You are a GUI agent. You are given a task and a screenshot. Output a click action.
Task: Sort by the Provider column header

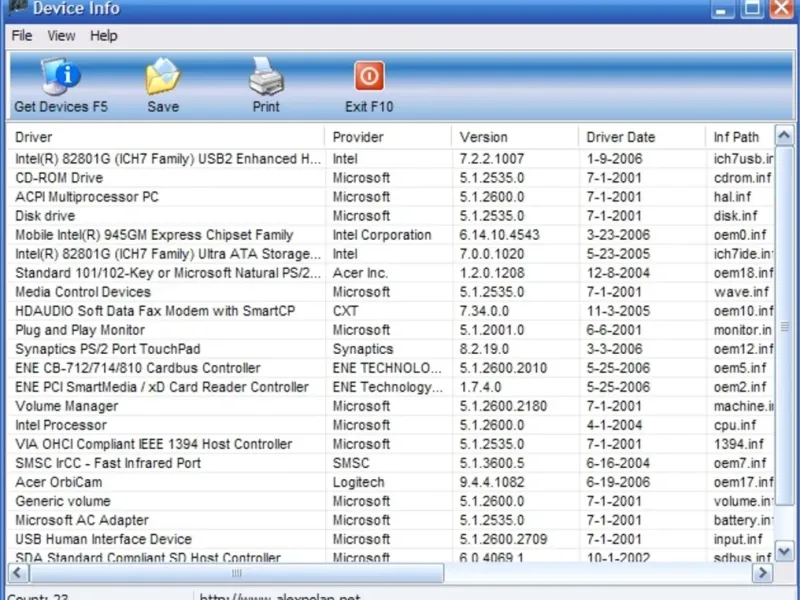click(388, 137)
